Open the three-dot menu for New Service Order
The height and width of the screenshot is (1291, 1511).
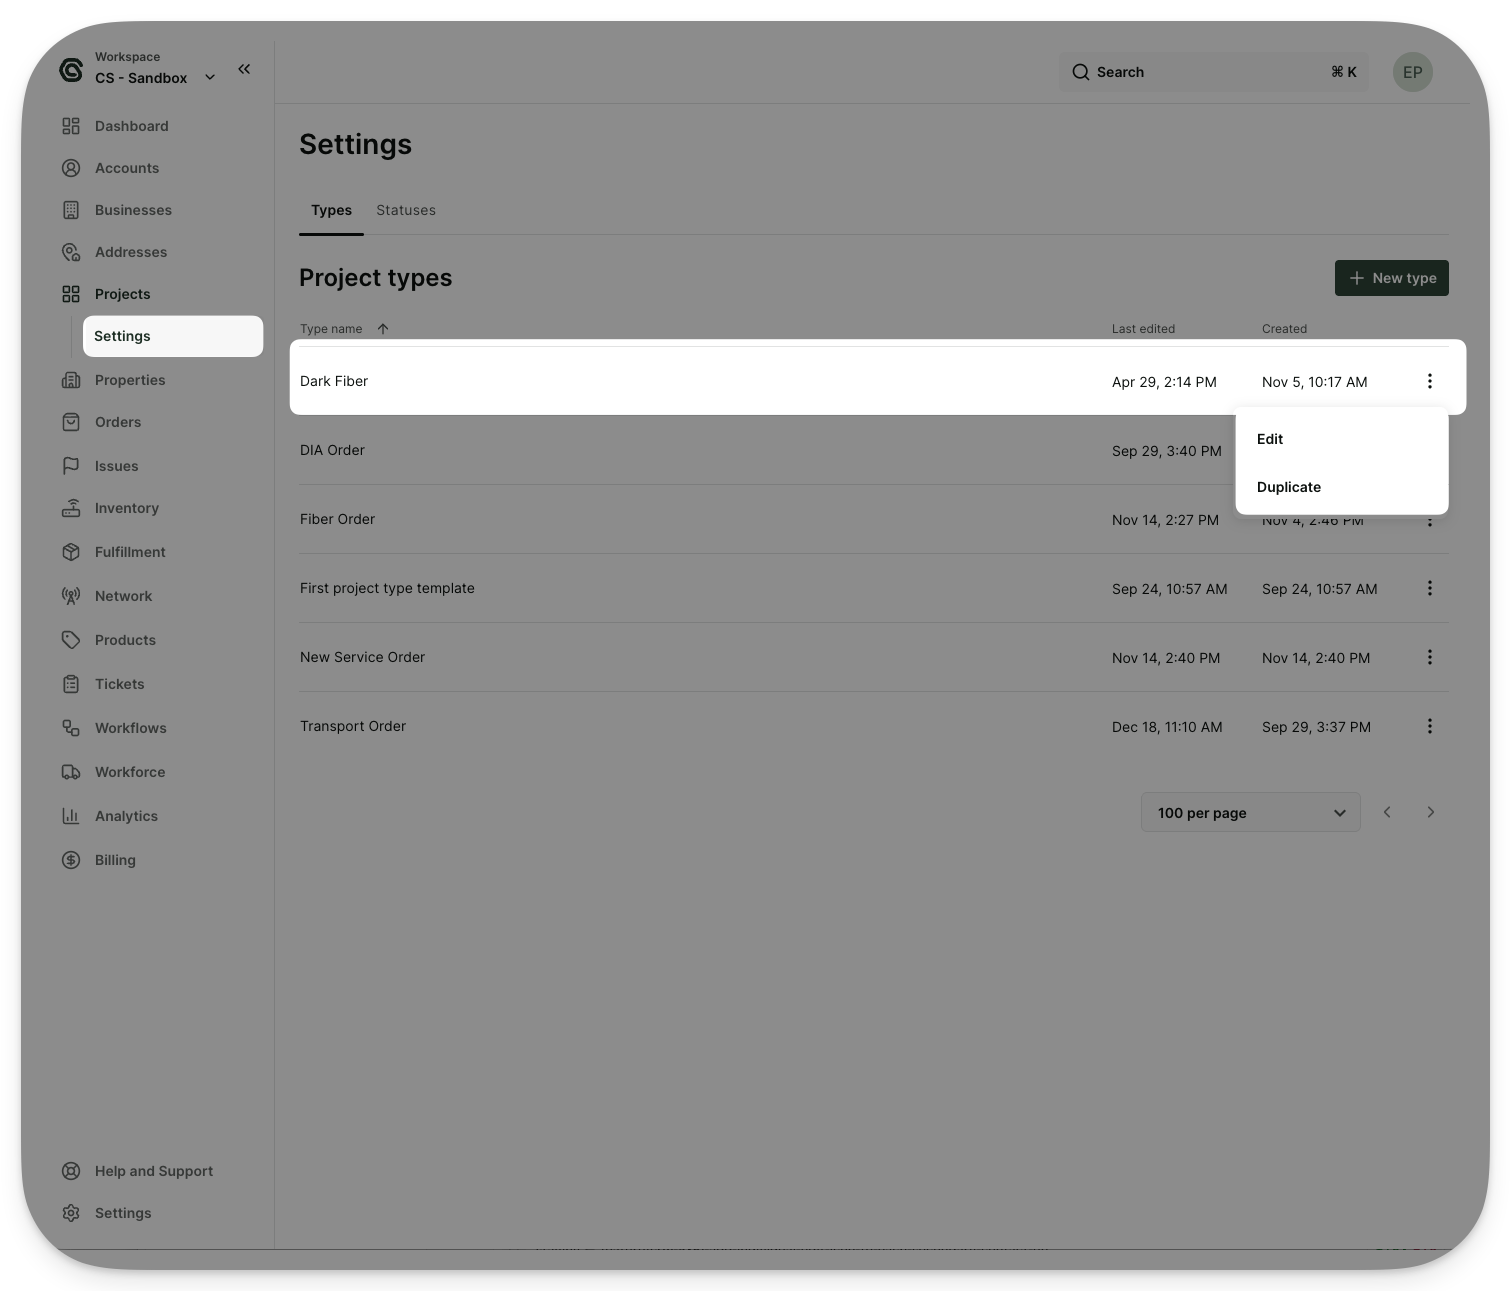click(1430, 657)
